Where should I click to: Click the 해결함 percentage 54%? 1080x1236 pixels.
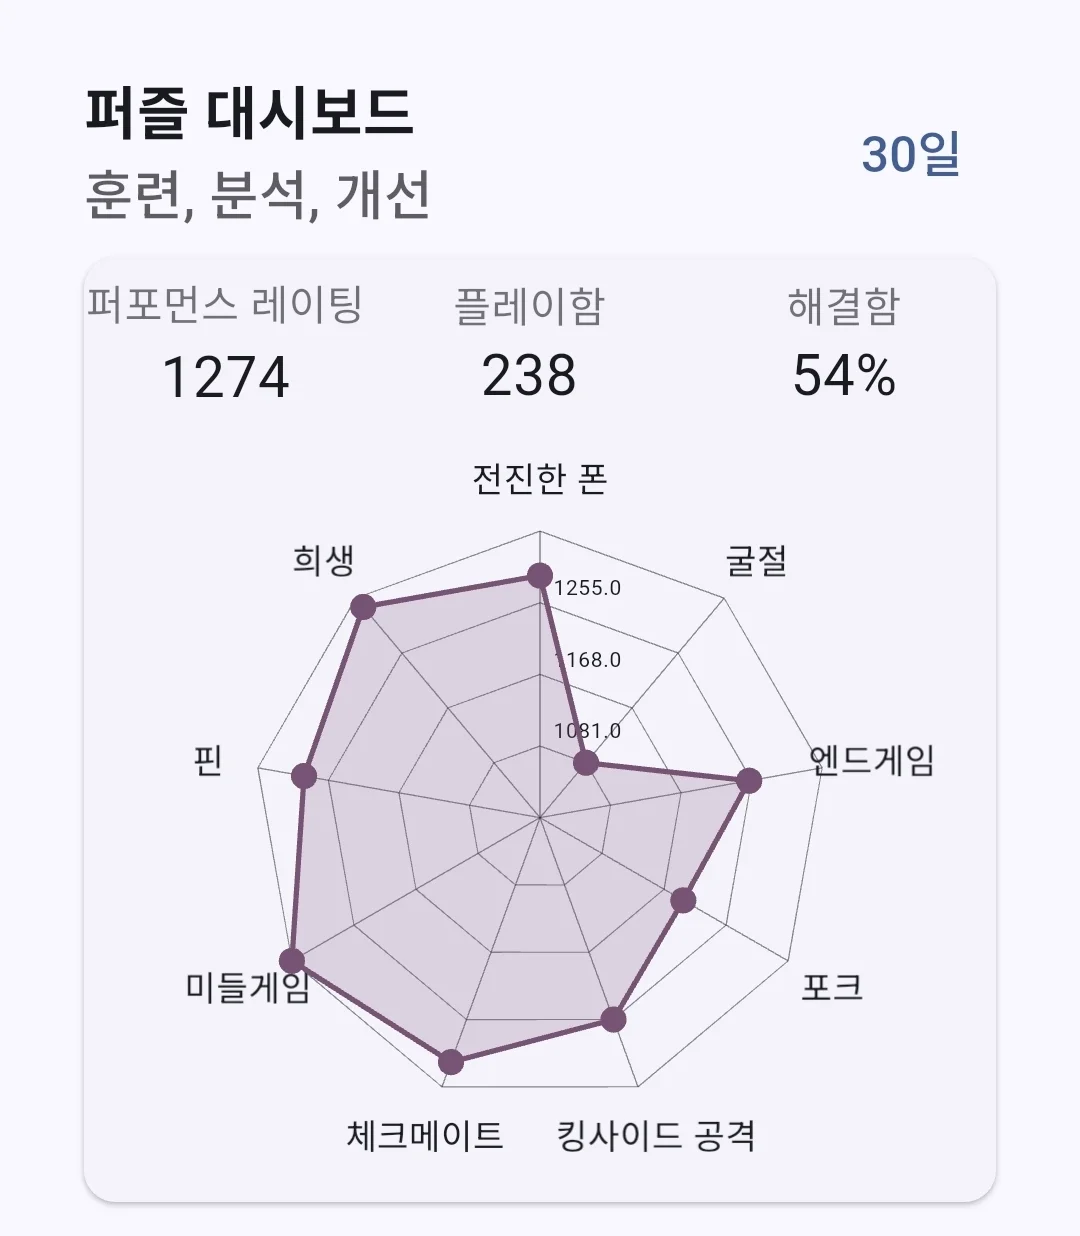tap(844, 377)
